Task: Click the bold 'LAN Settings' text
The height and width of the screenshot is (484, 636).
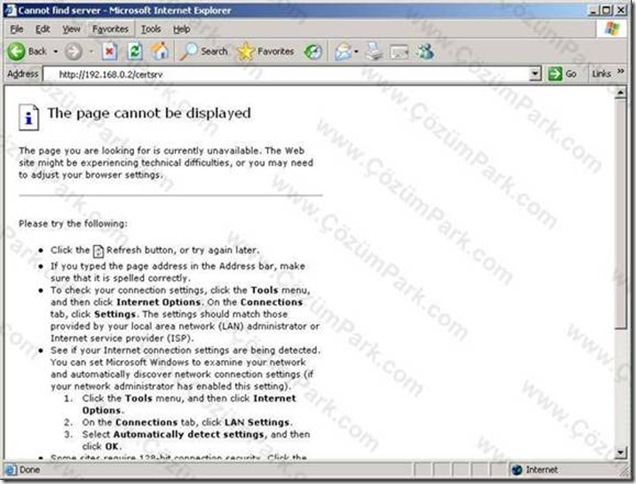Action: pyautogui.click(x=257, y=422)
